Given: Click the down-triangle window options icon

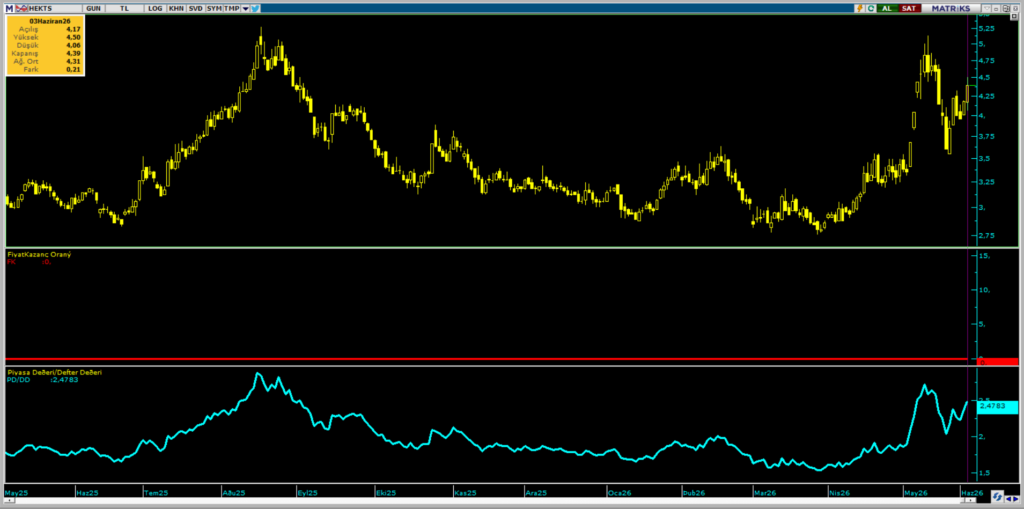Looking at the screenshot, I should pos(986,8).
